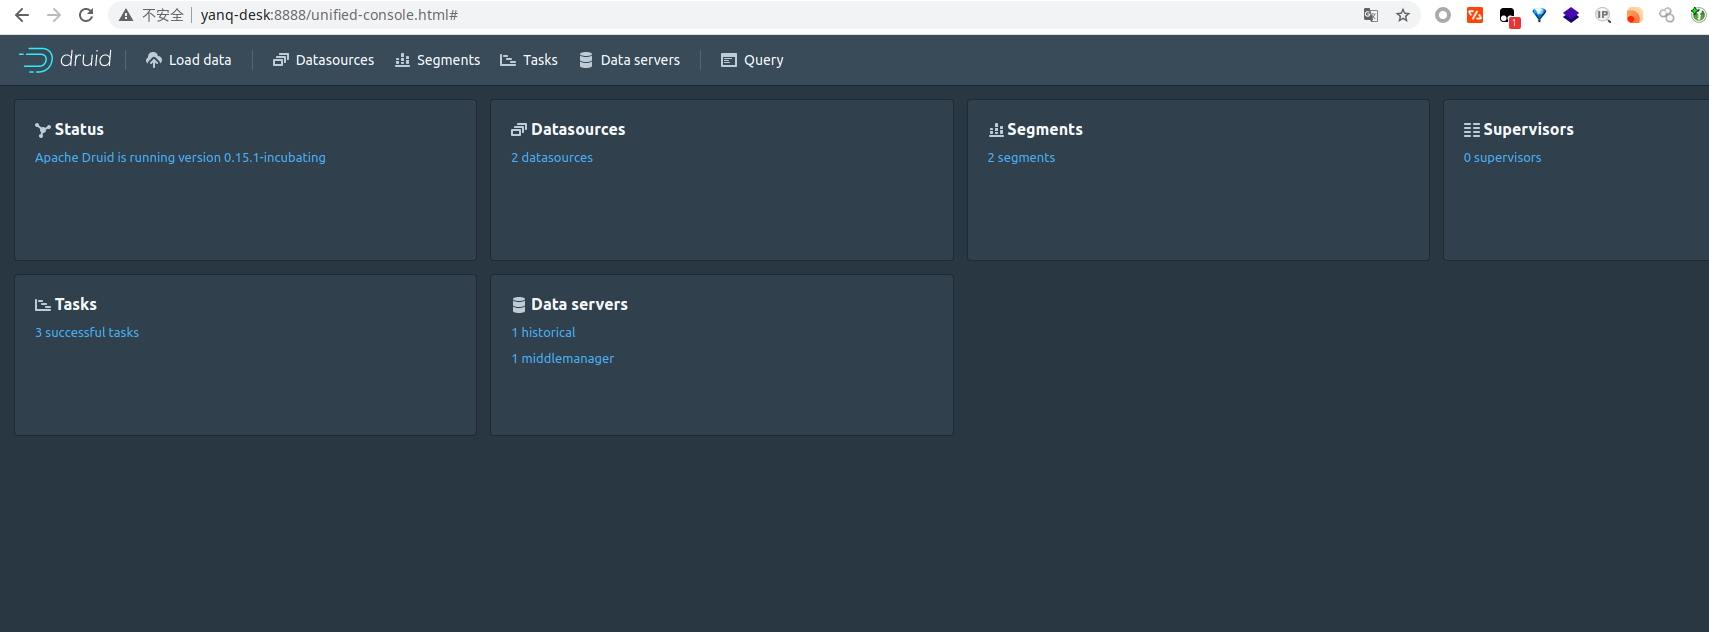Click the Apache Druid version status link
Viewport: 1709px width, 632px height.
coord(180,158)
